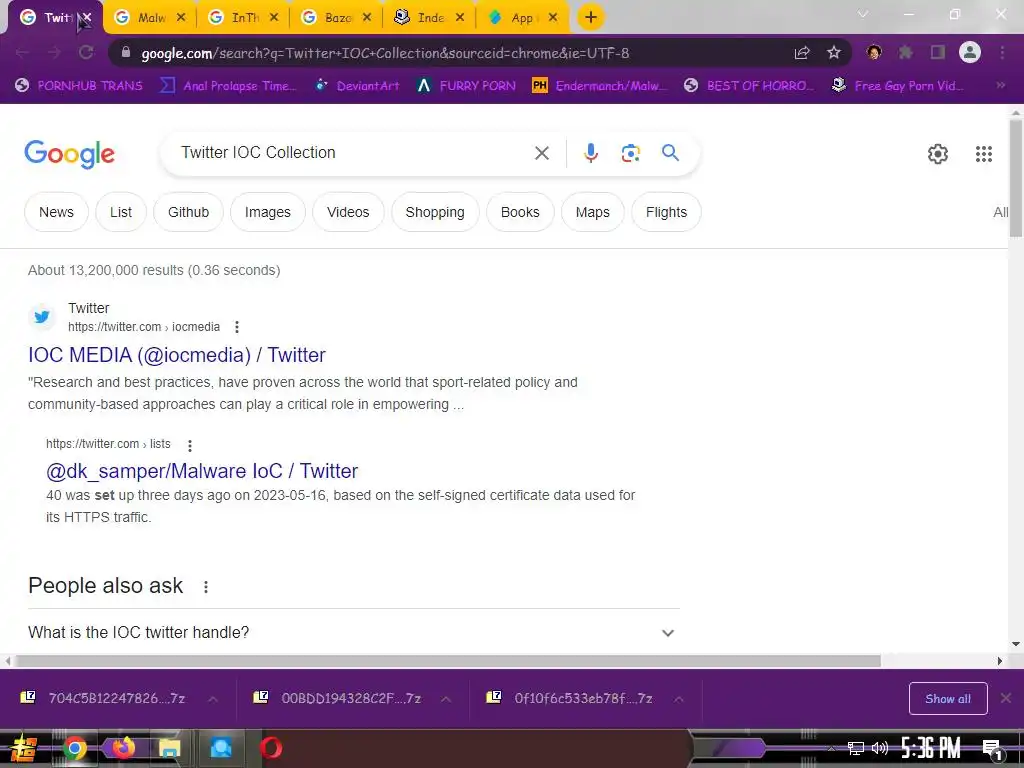Switch to the Baza tab
The width and height of the screenshot is (1024, 768).
(x=336, y=18)
